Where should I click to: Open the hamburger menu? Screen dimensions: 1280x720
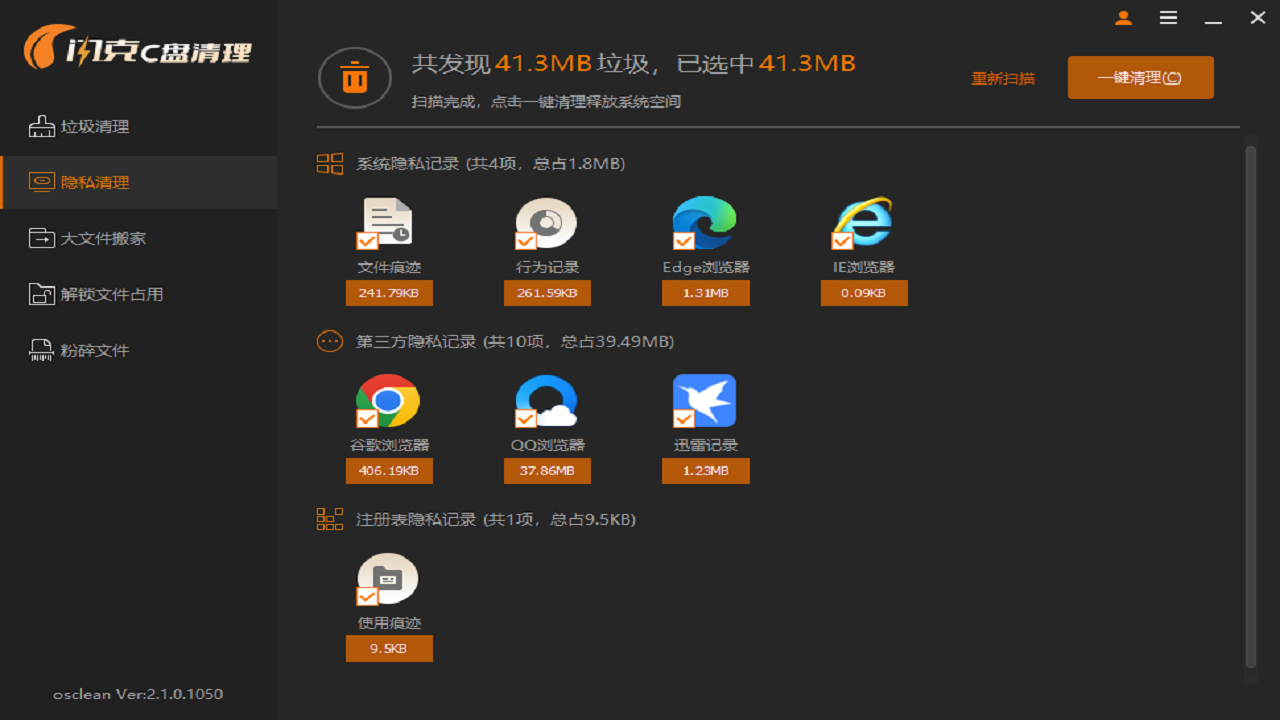pos(1168,17)
